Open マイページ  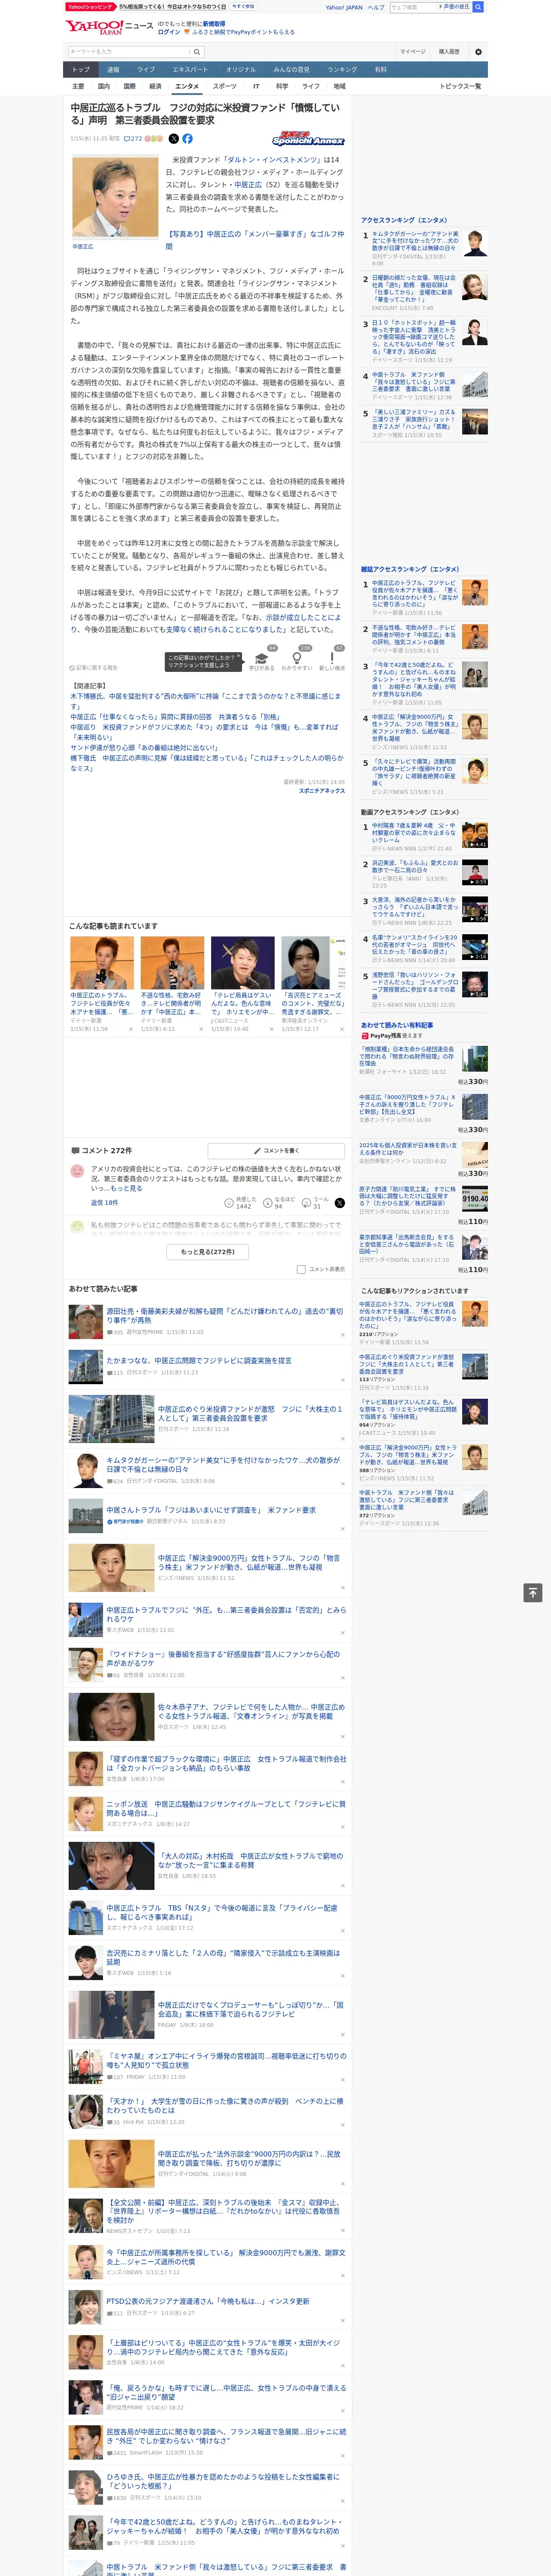(413, 51)
